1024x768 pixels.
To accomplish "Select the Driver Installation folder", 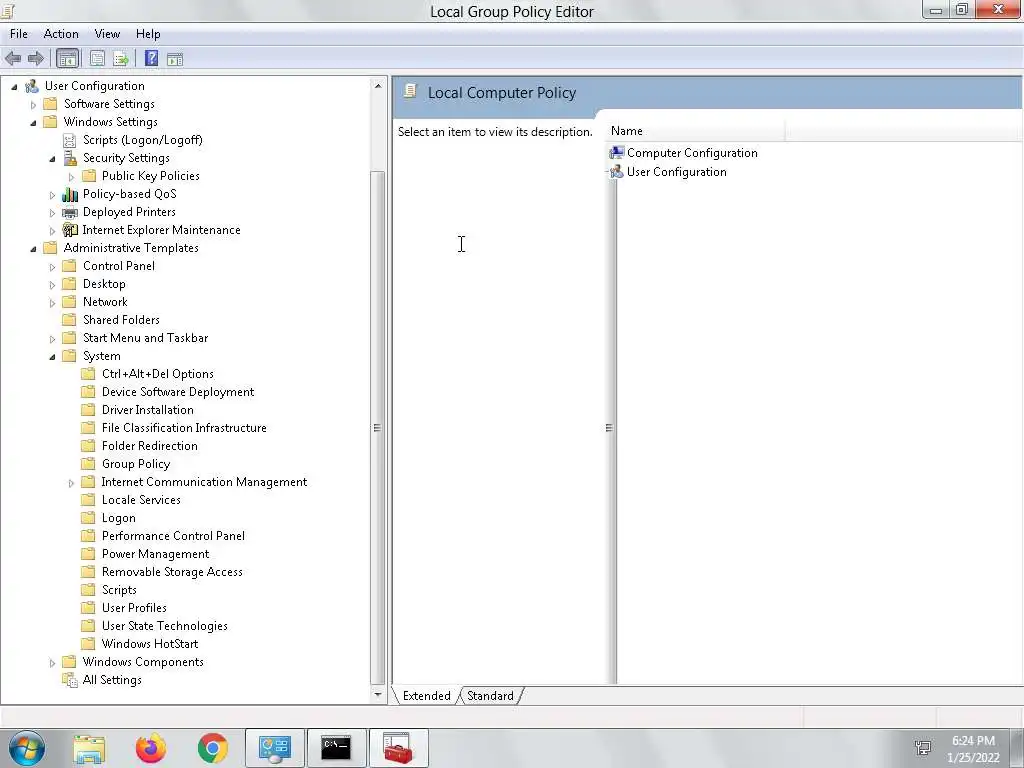I will pyautogui.click(x=148, y=409).
